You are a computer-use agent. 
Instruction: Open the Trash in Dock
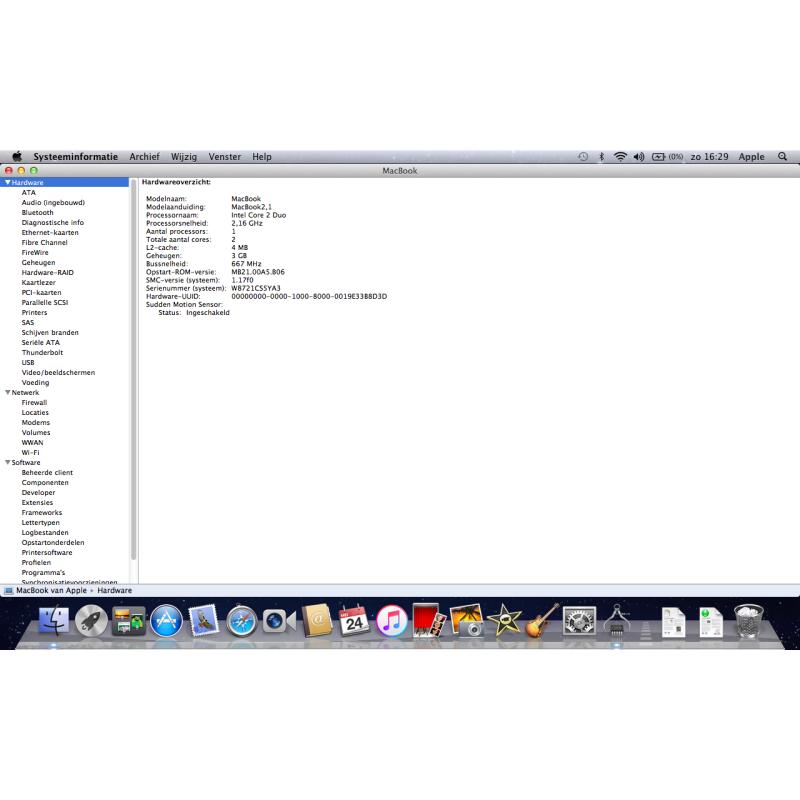coord(748,621)
